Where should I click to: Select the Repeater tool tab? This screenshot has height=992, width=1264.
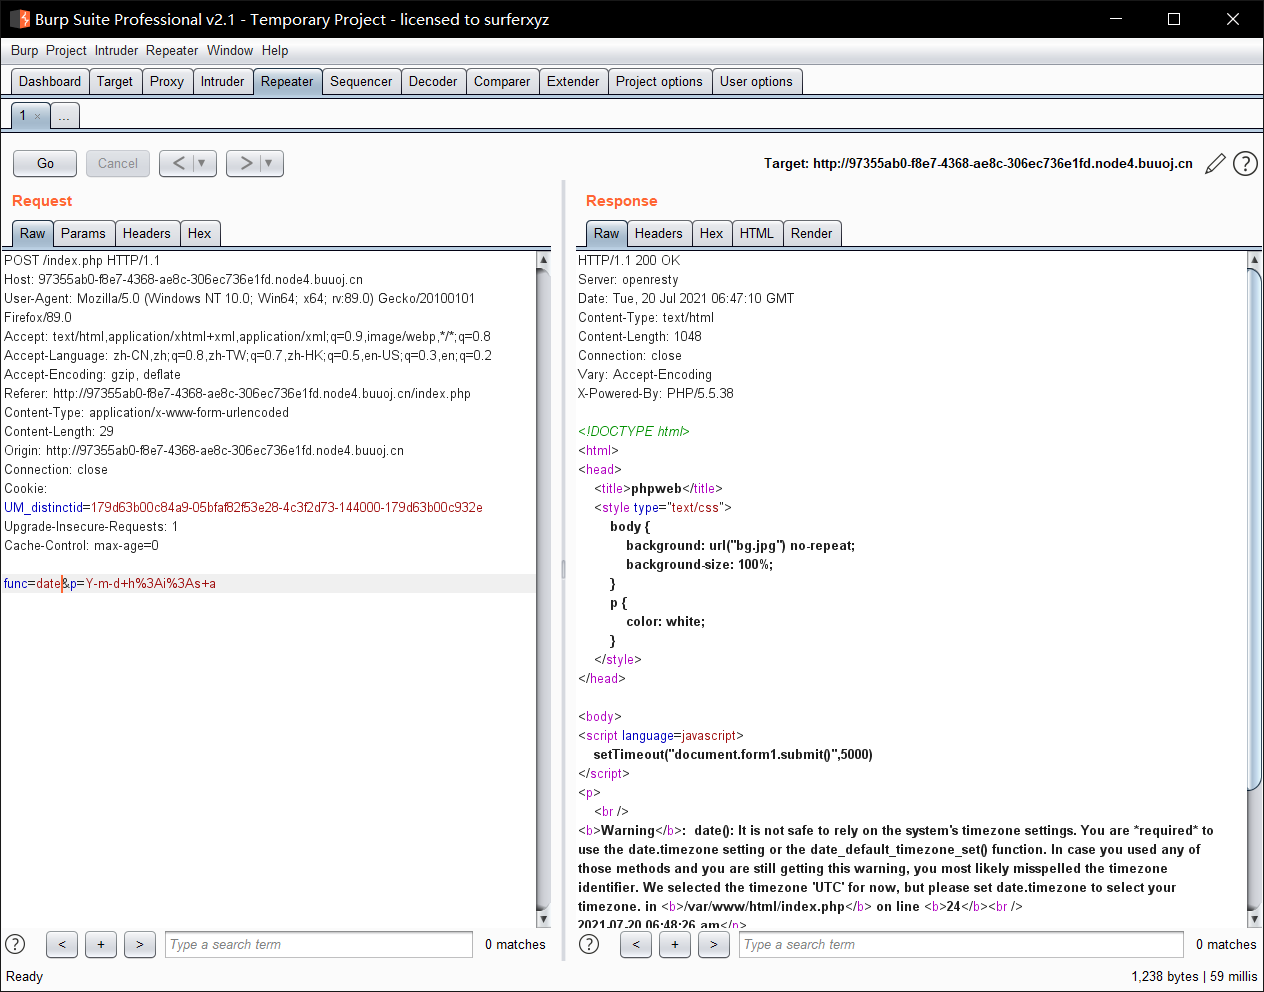coord(287,82)
